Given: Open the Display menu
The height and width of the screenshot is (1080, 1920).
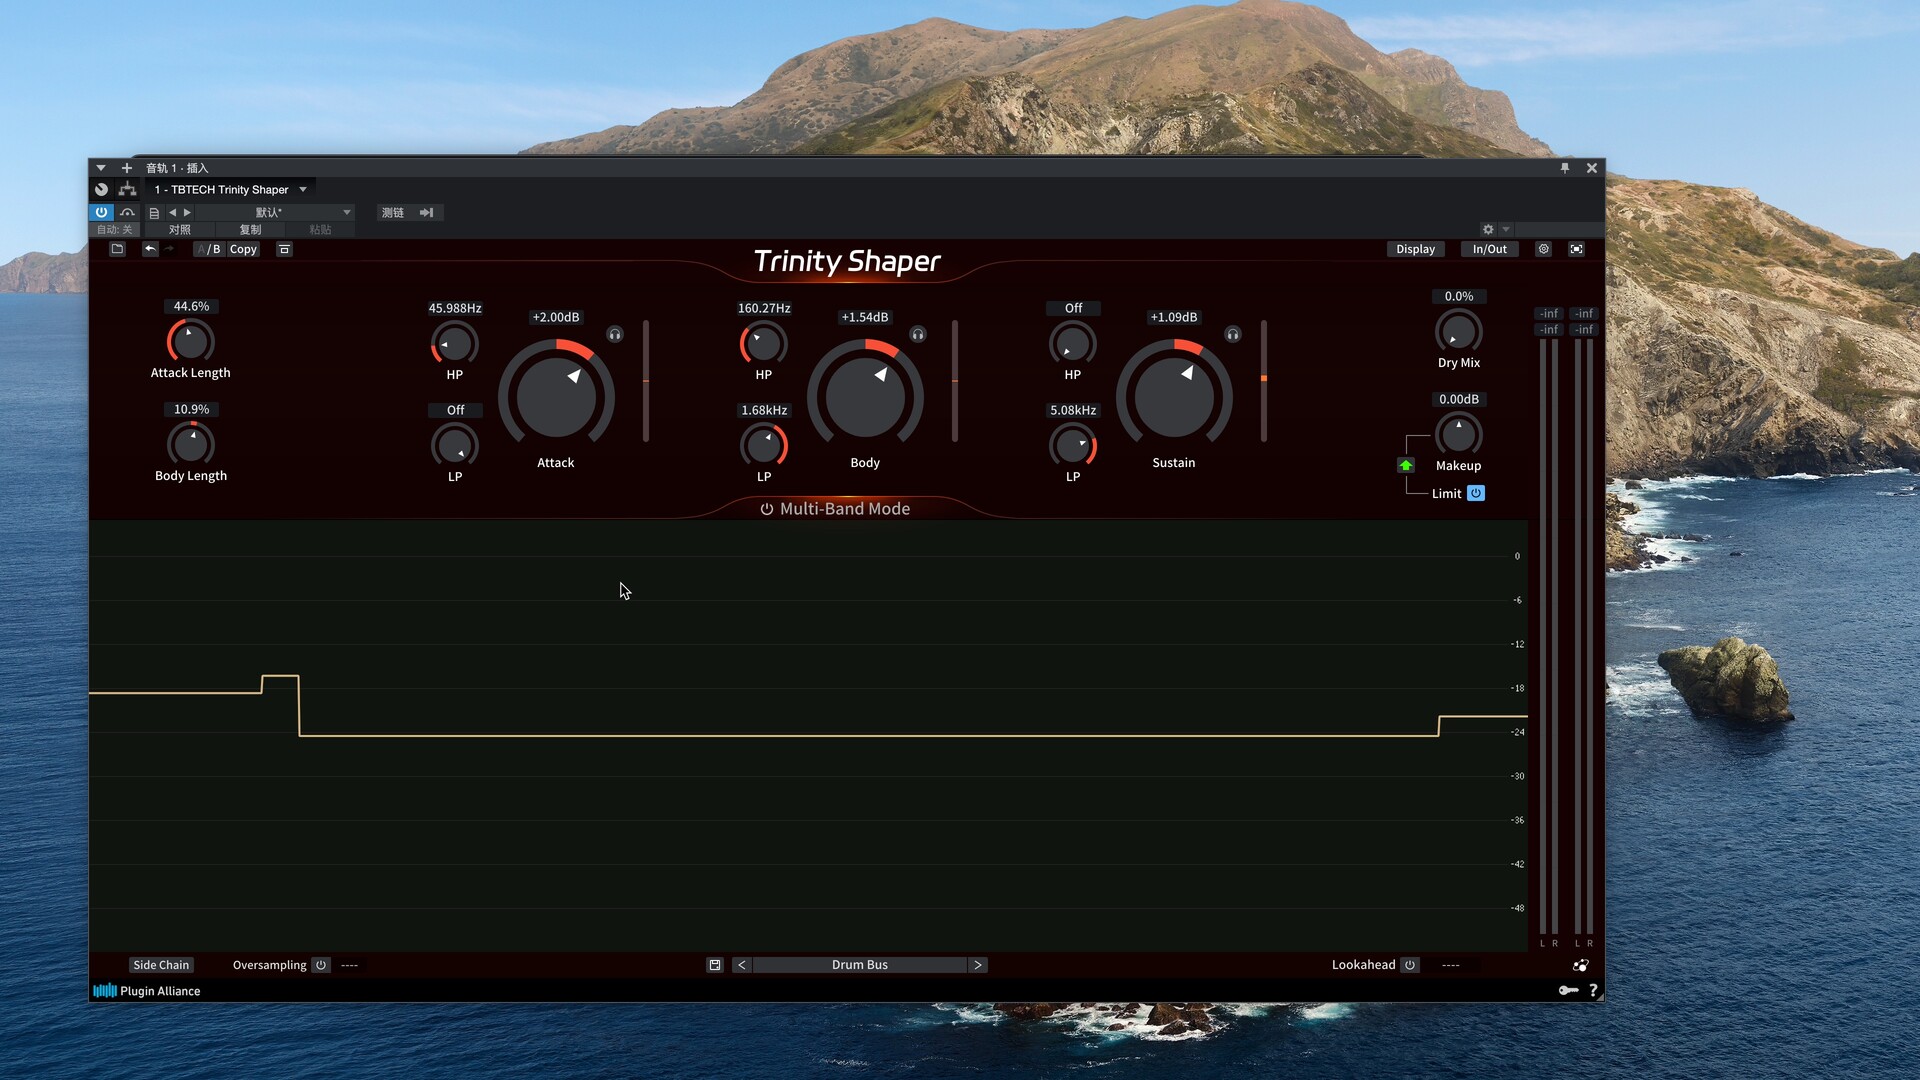Looking at the screenshot, I should pyautogui.click(x=1415, y=249).
